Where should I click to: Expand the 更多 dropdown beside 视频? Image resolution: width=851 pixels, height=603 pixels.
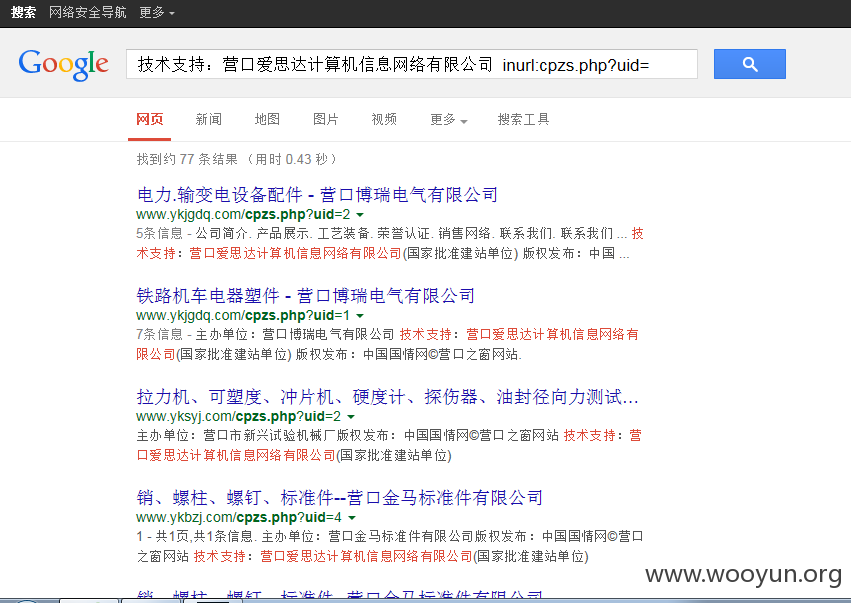pos(448,119)
